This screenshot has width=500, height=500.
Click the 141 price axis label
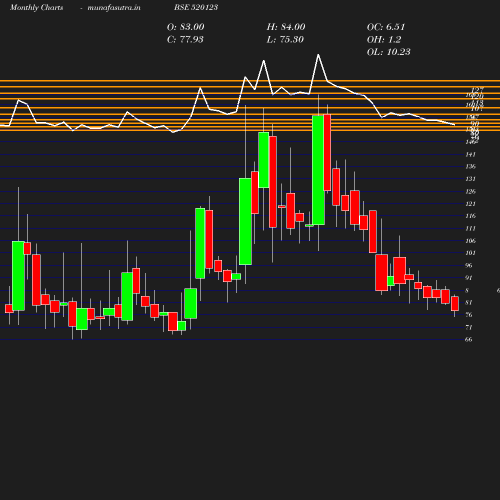click(x=471, y=154)
